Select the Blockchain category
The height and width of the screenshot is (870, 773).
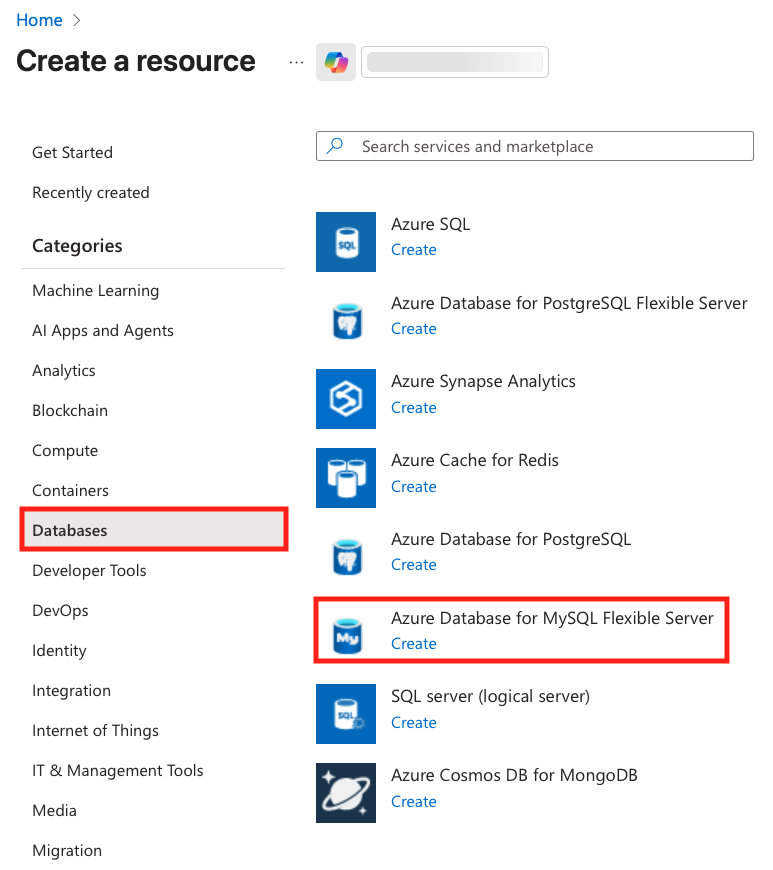point(70,411)
